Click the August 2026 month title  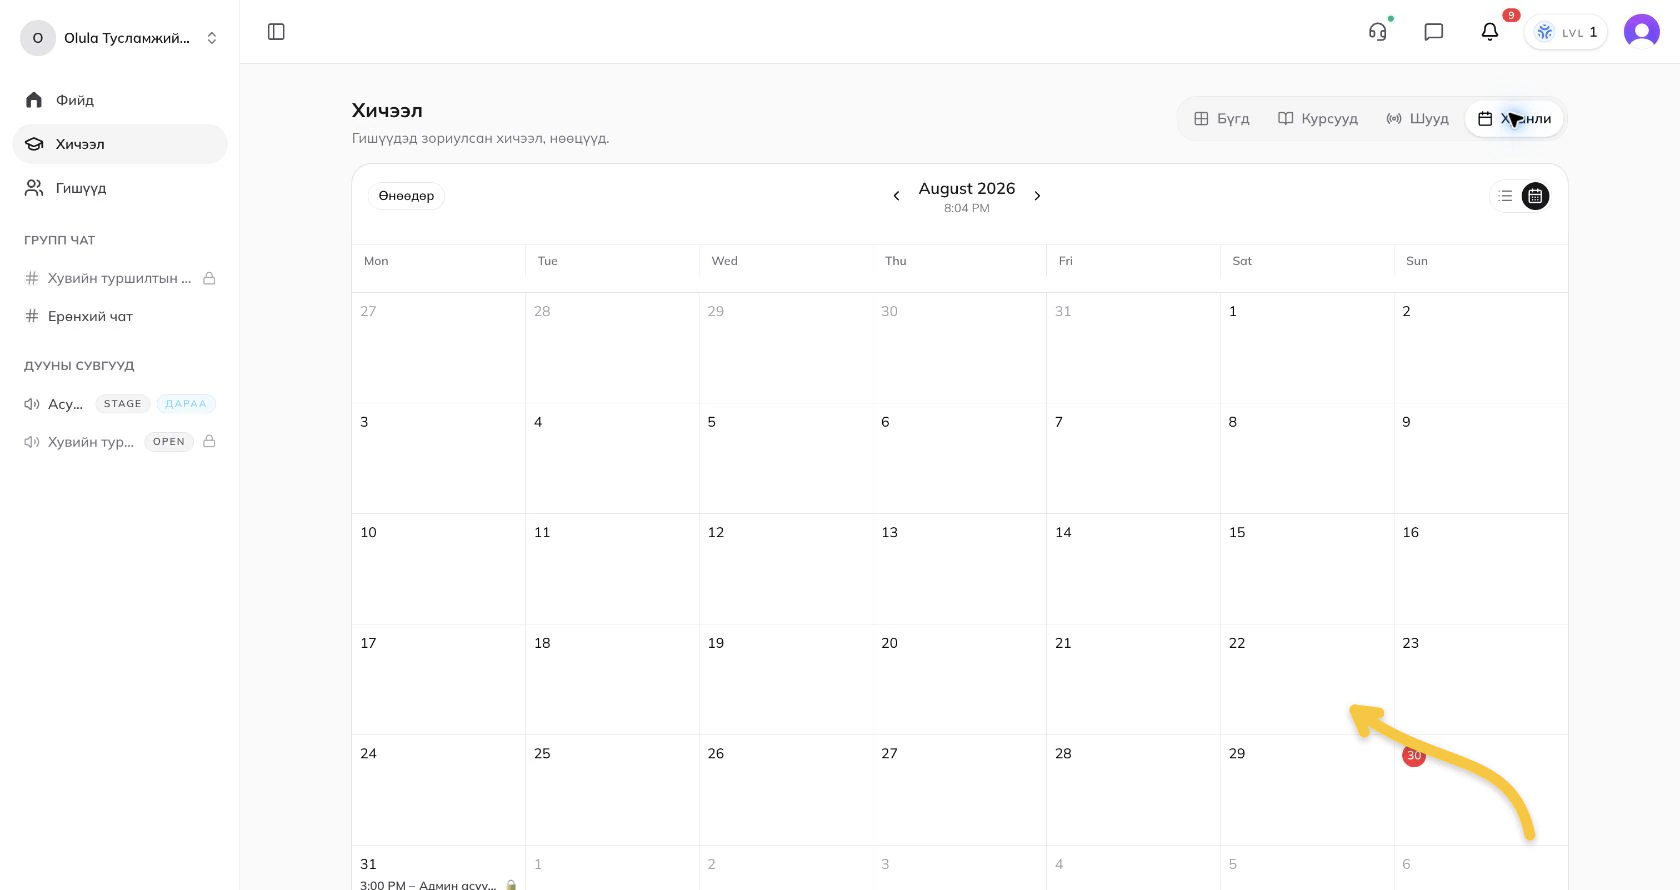click(967, 188)
